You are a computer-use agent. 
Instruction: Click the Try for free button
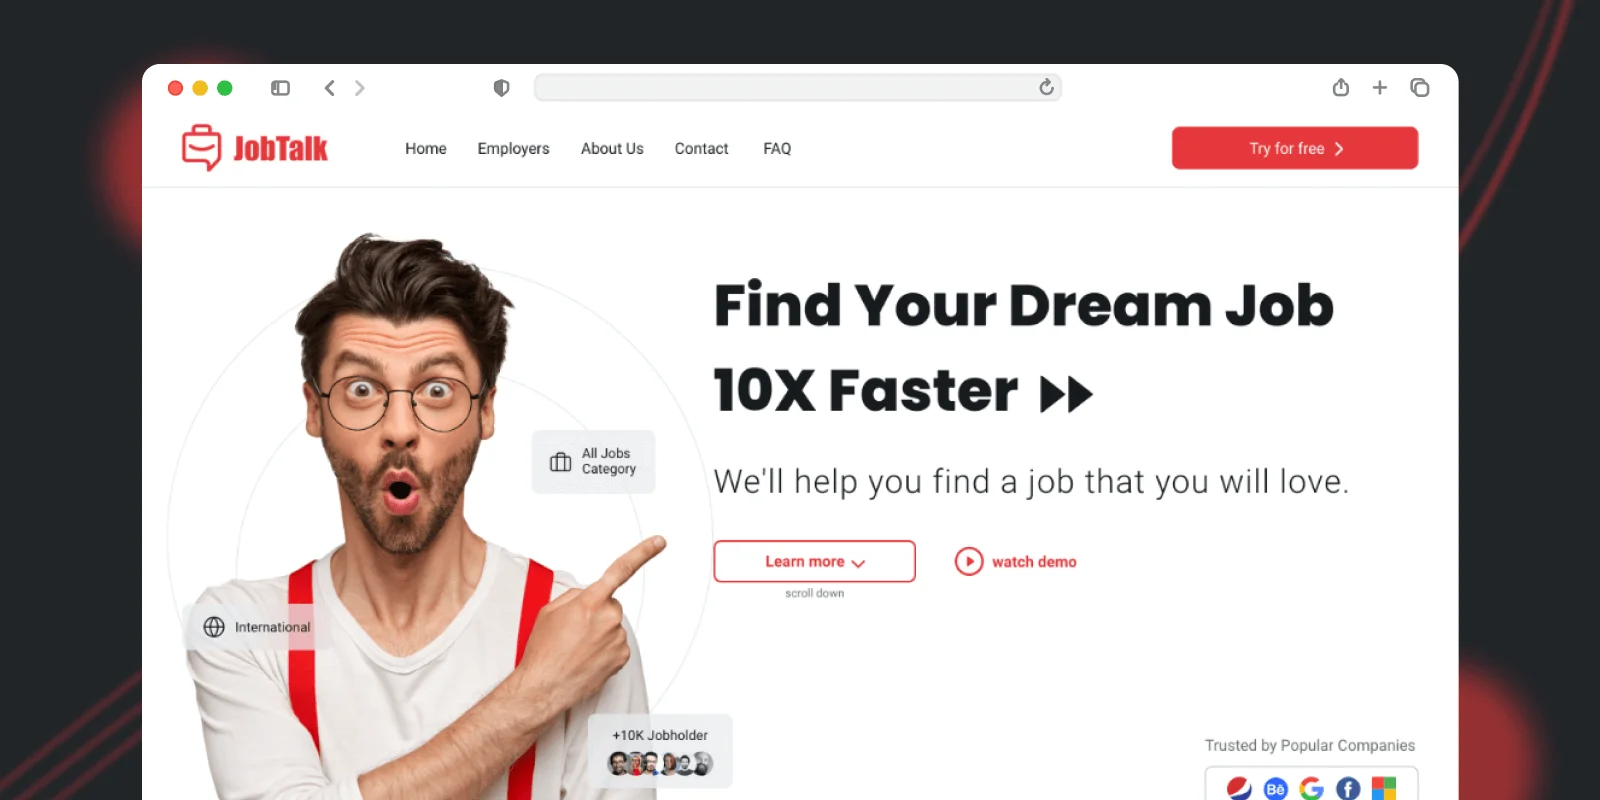pyautogui.click(x=1295, y=148)
